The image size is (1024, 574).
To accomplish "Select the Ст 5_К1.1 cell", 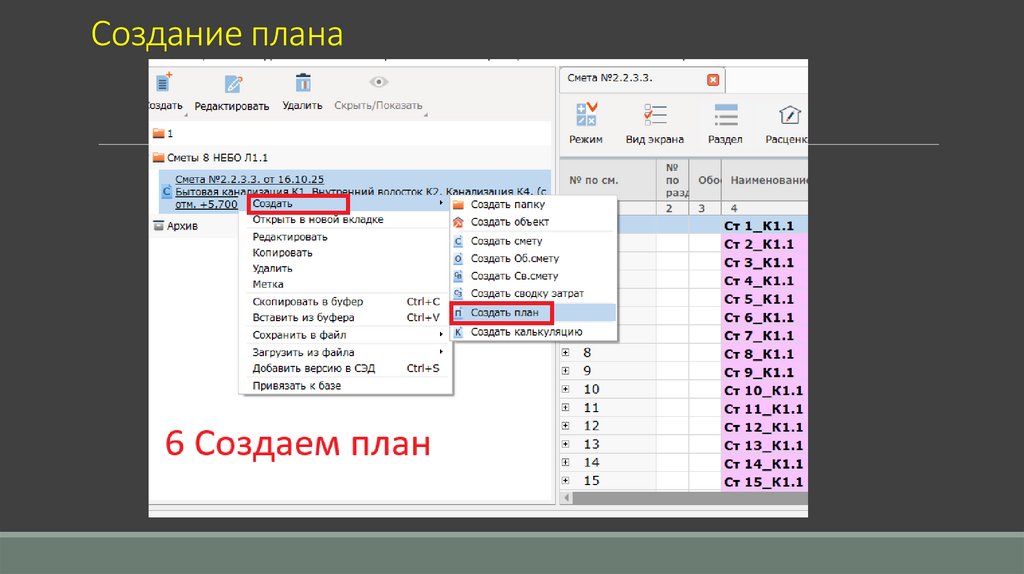I will click(764, 299).
